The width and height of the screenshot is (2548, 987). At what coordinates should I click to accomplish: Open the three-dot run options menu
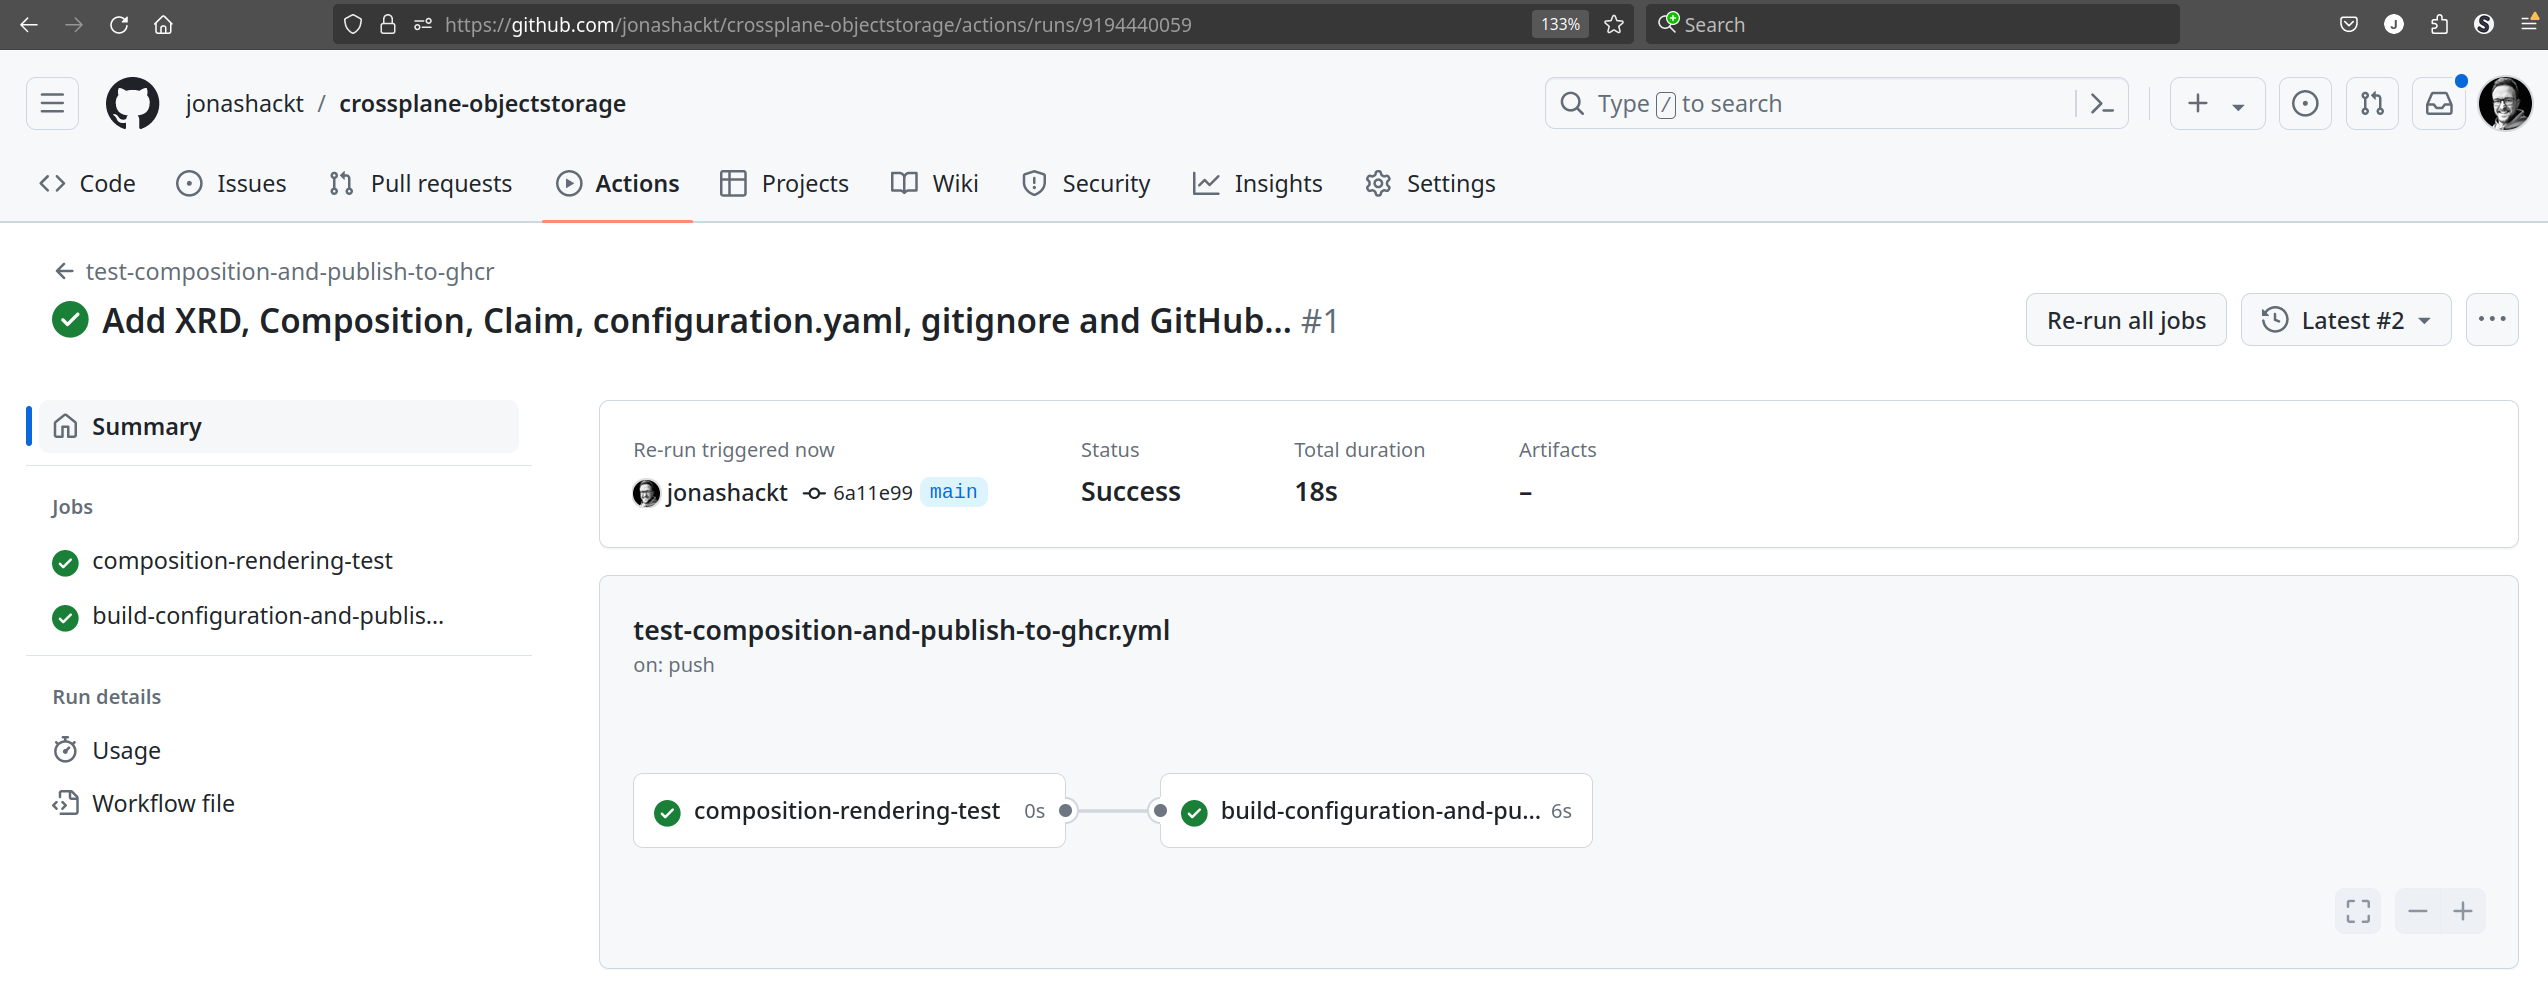pyautogui.click(x=2492, y=320)
